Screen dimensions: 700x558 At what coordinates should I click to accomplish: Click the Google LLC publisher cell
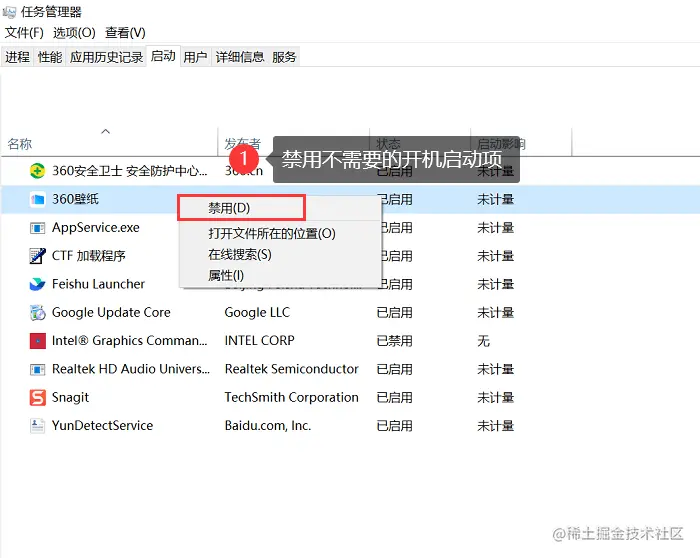click(x=257, y=312)
